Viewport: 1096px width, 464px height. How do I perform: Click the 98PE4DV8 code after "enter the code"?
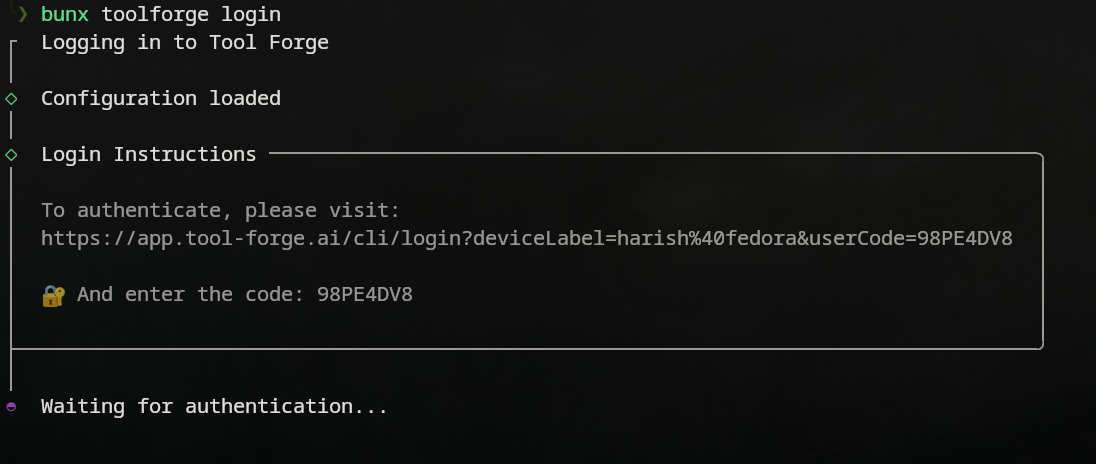tap(364, 294)
